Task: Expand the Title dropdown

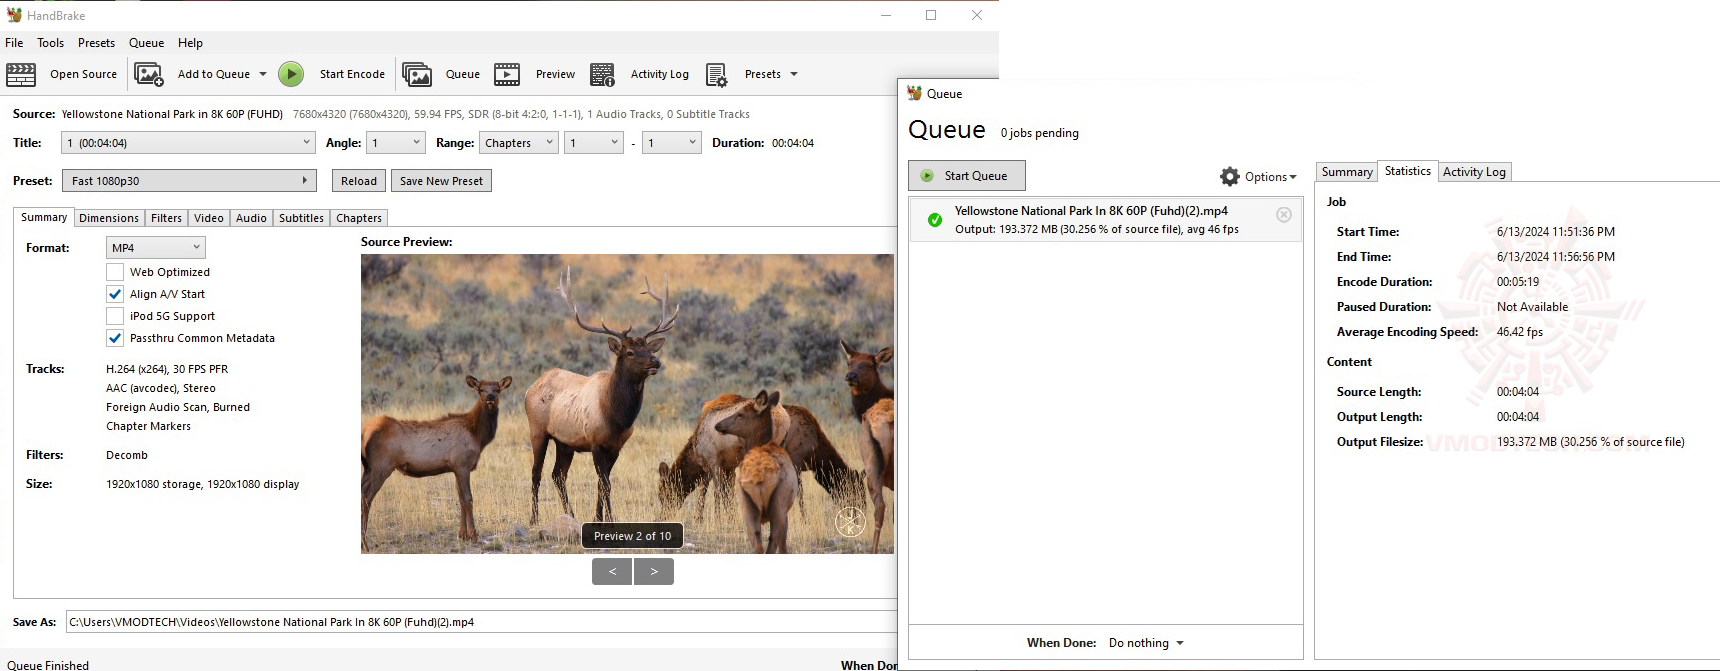Action: pyautogui.click(x=188, y=143)
